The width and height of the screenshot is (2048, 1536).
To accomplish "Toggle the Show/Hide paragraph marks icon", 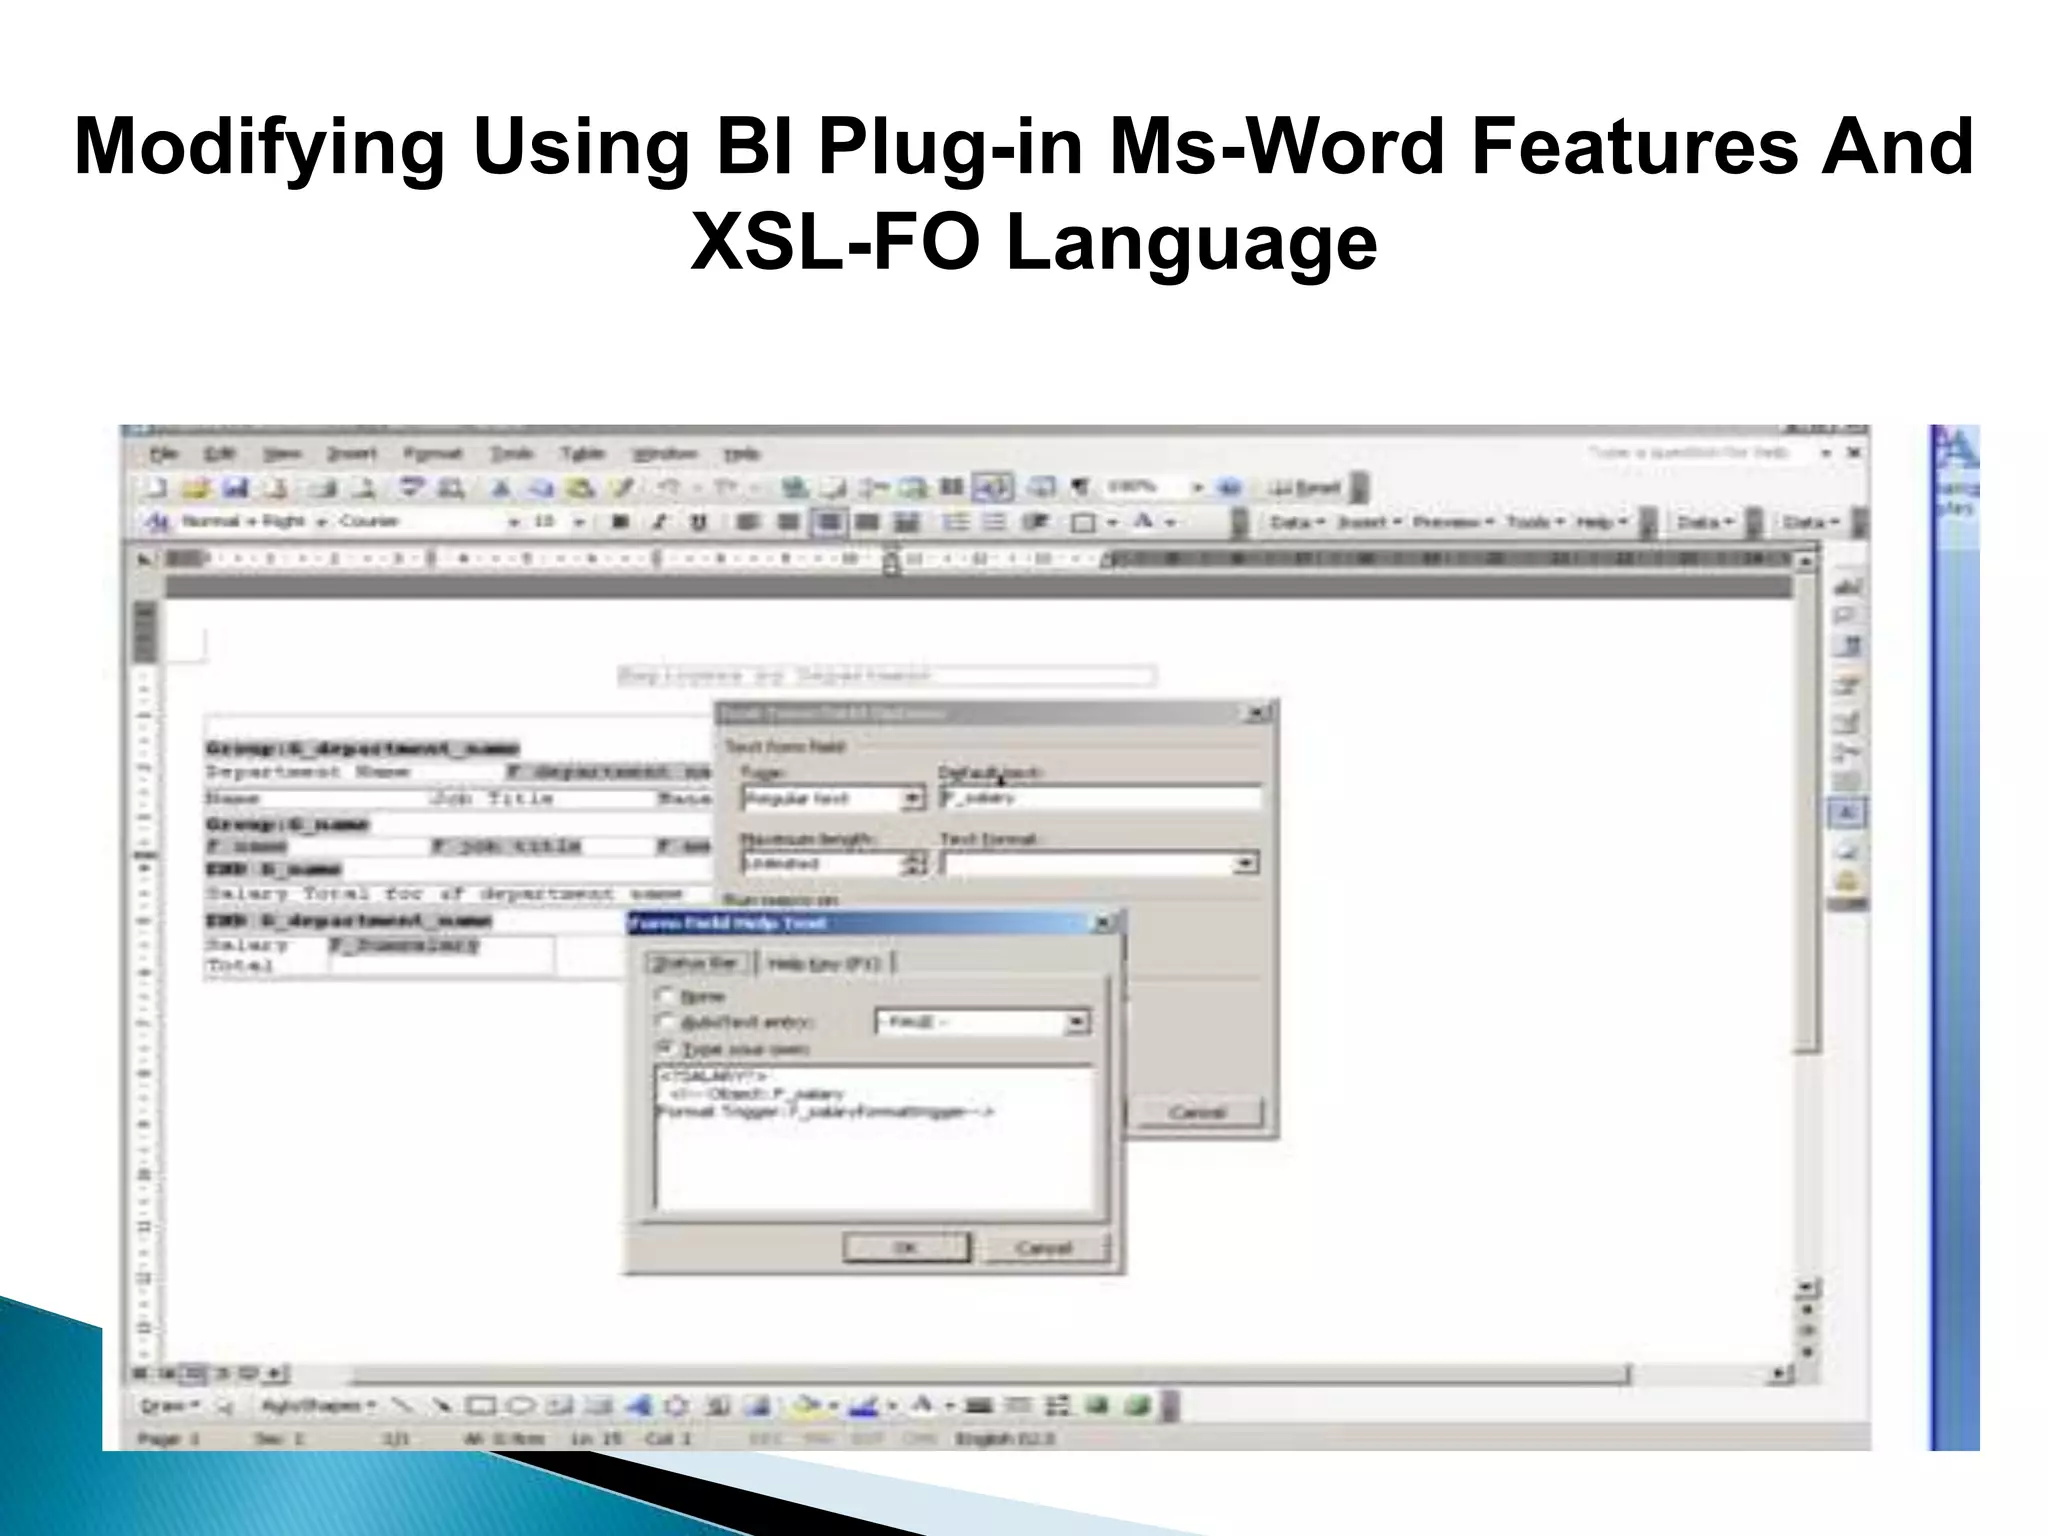I will pyautogui.click(x=1080, y=488).
